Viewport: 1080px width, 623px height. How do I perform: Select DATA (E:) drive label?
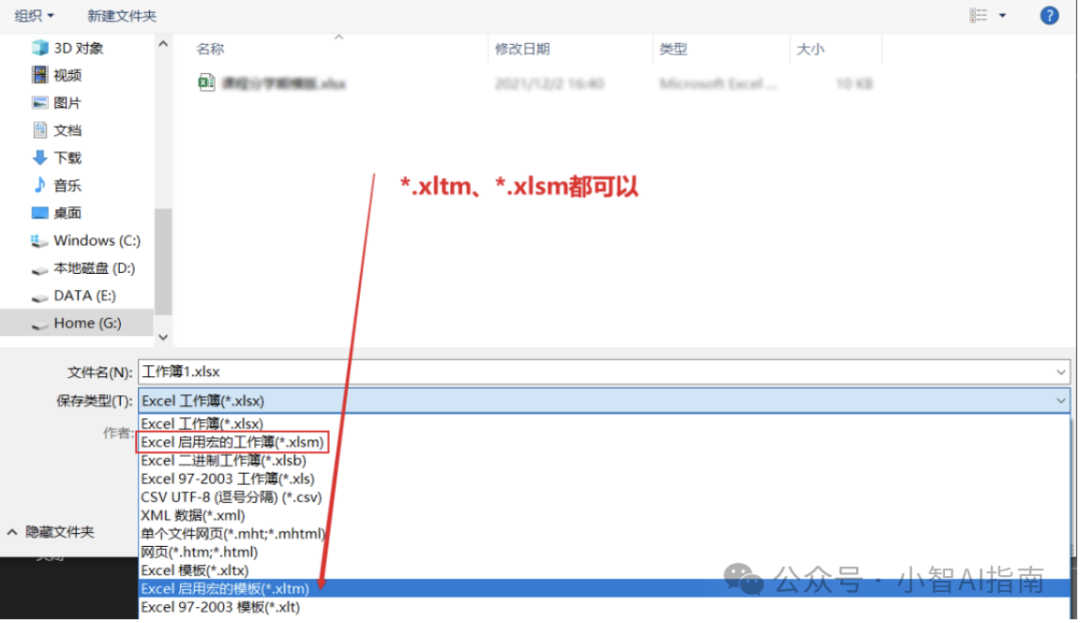pos(85,295)
